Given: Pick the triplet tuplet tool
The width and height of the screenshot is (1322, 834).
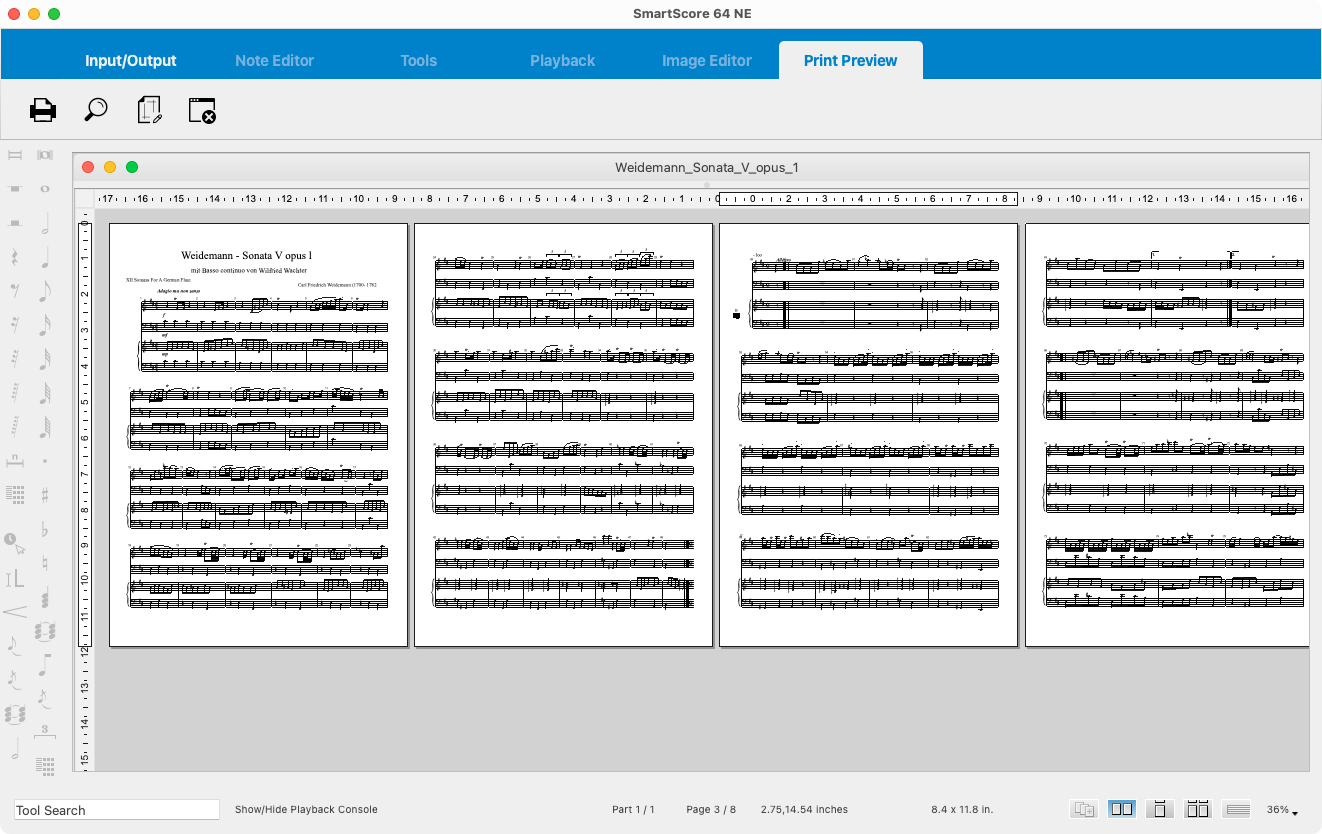Looking at the screenshot, I should (x=45, y=732).
